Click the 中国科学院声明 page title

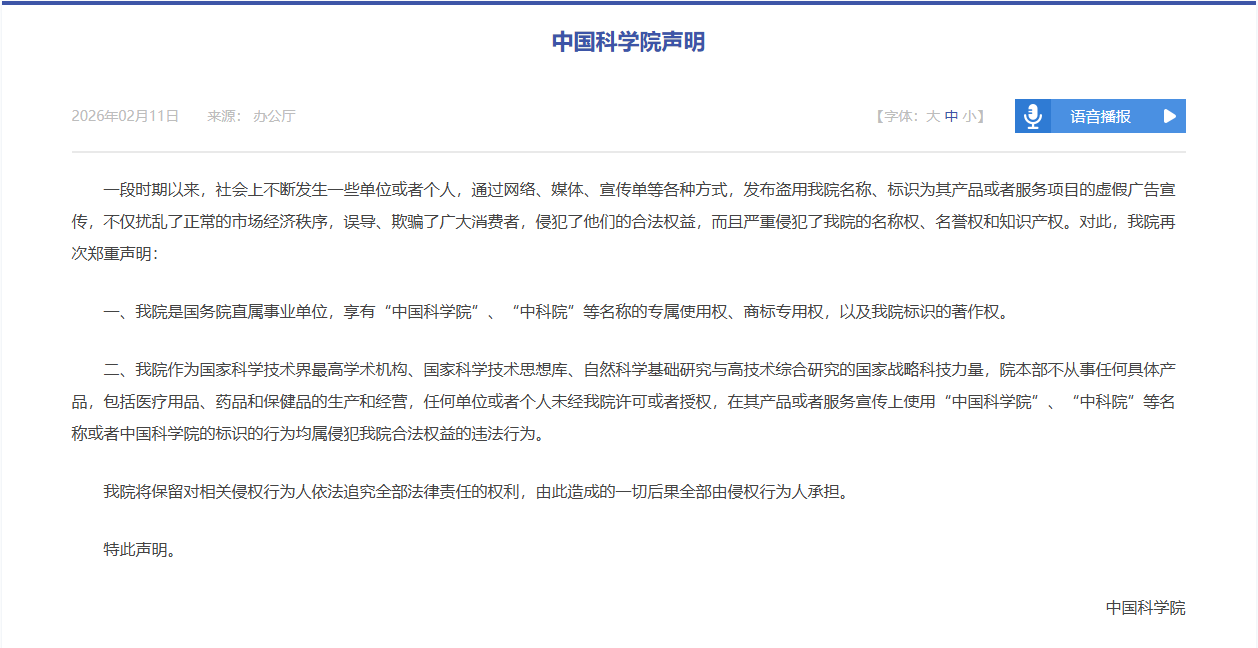(x=628, y=42)
